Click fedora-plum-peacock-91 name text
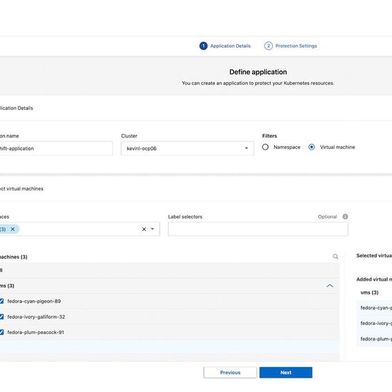The height and width of the screenshot is (392, 392). pyautogui.click(x=36, y=332)
